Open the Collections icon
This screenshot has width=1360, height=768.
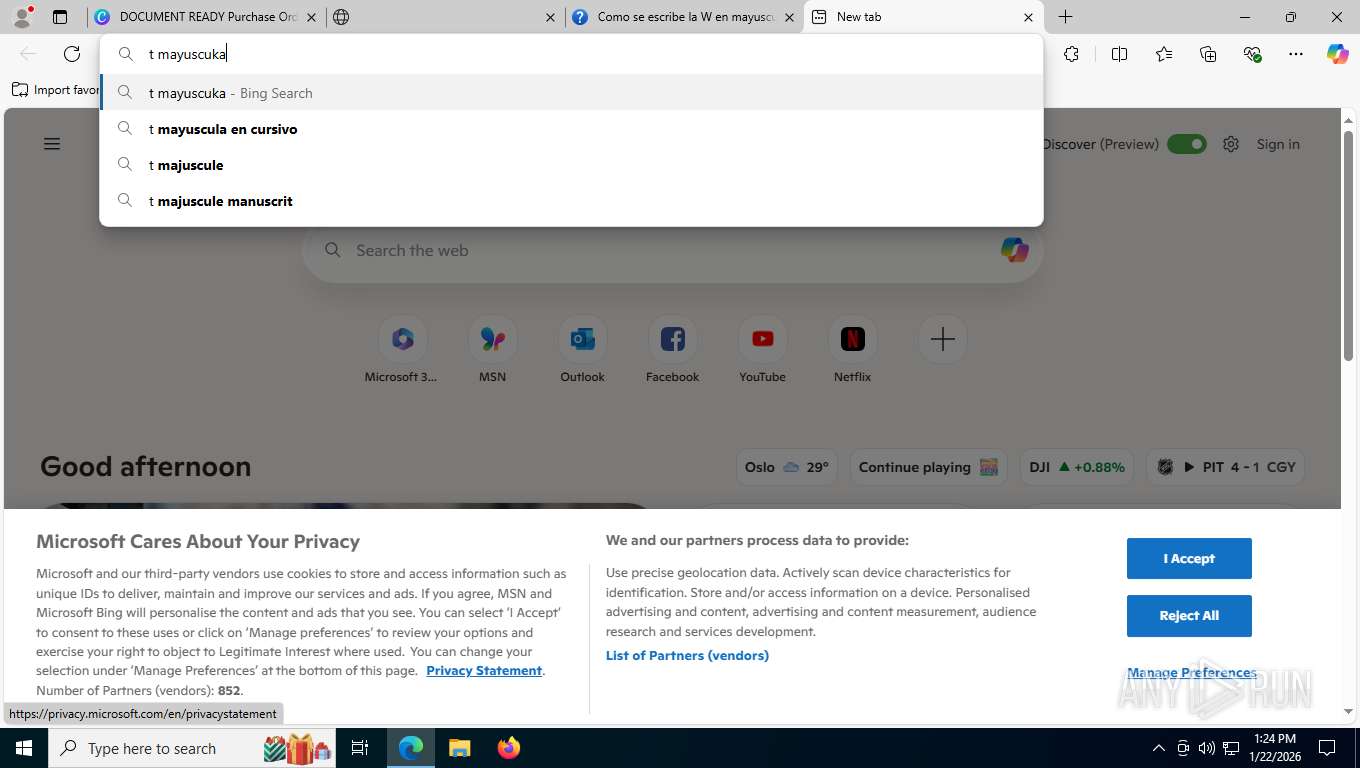(1208, 54)
